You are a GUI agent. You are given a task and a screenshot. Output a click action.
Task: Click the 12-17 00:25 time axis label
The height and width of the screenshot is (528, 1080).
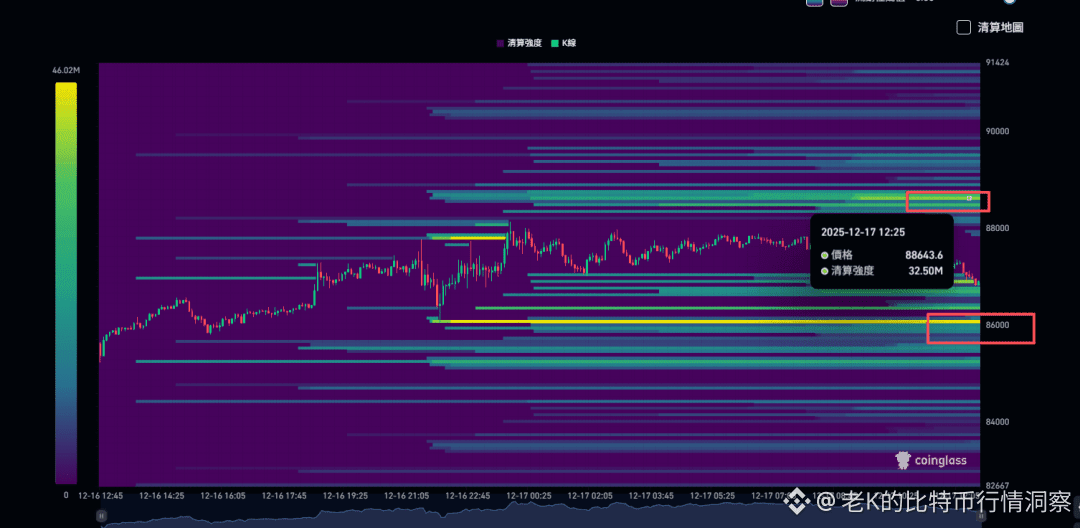[530, 495]
